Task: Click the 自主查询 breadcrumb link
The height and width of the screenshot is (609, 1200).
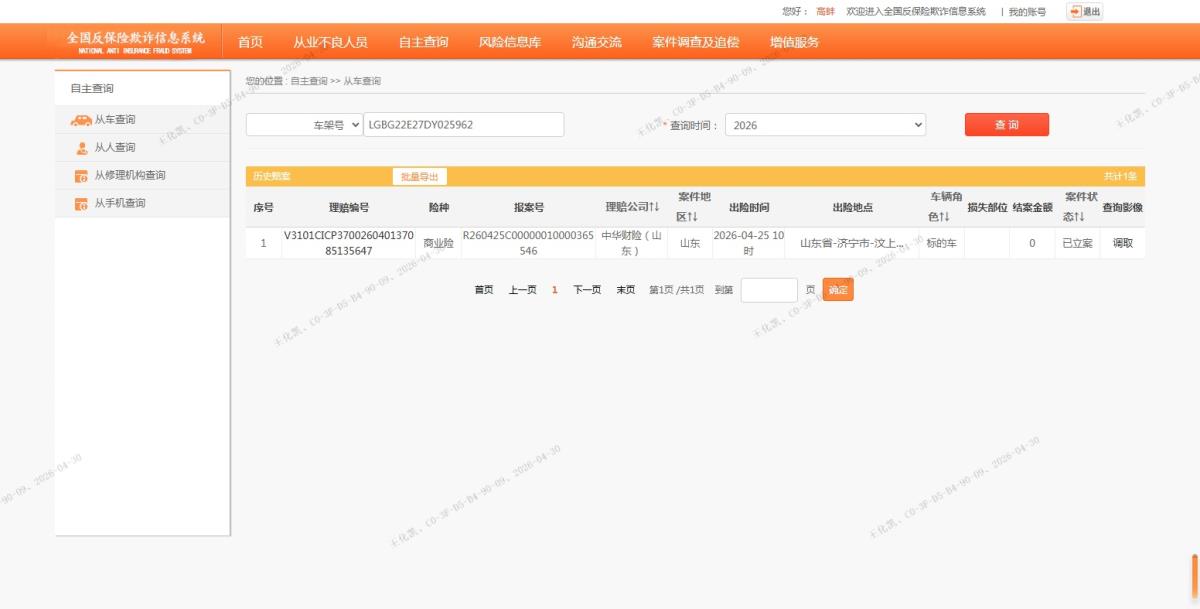Action: coord(309,81)
